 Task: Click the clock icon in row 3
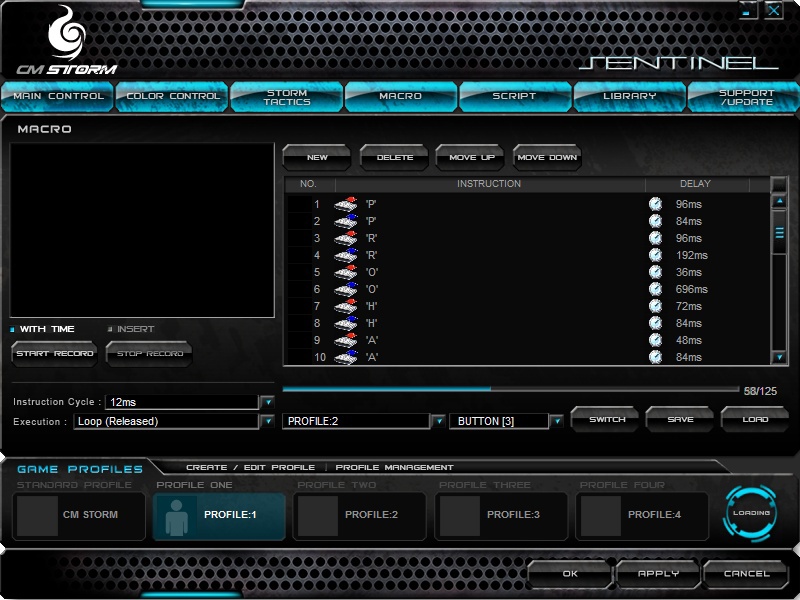point(656,238)
